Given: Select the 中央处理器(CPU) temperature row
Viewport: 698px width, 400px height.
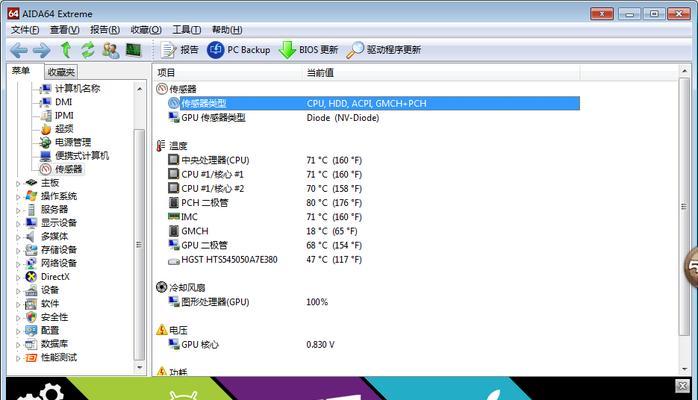Looking at the screenshot, I should (373, 160).
